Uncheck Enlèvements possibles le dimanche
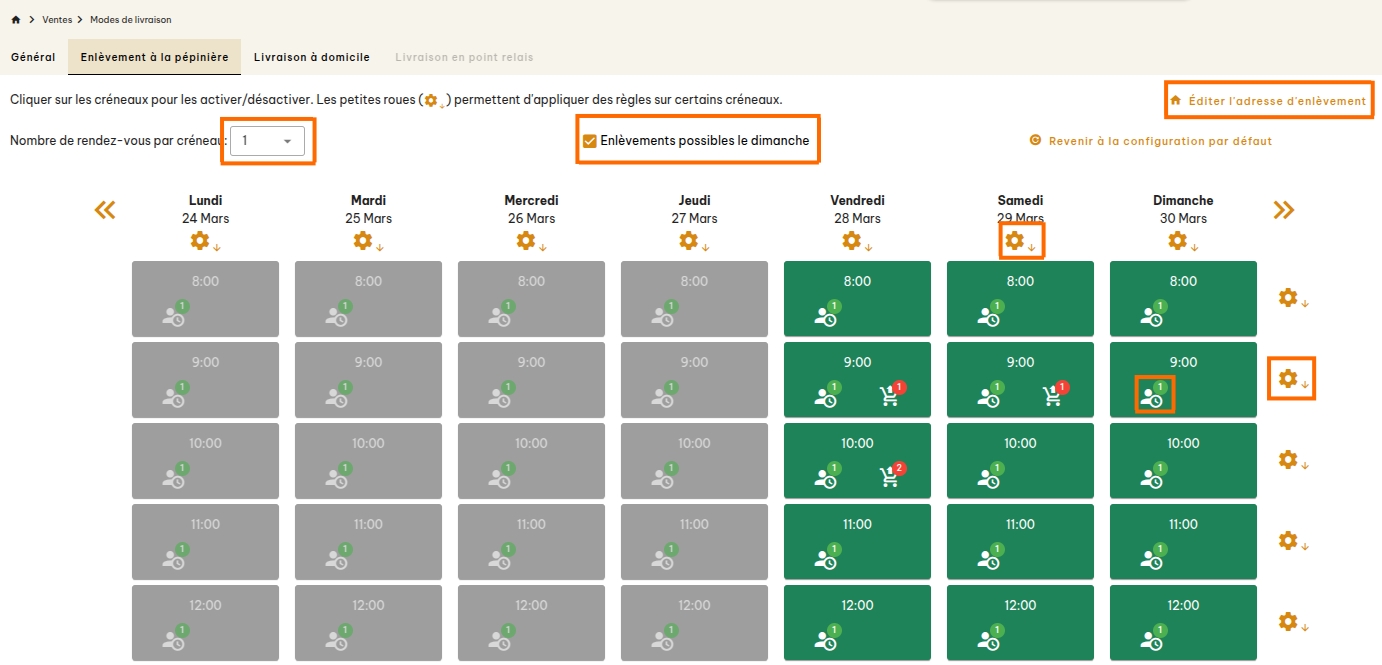The height and width of the screenshot is (665, 1382). (x=589, y=140)
